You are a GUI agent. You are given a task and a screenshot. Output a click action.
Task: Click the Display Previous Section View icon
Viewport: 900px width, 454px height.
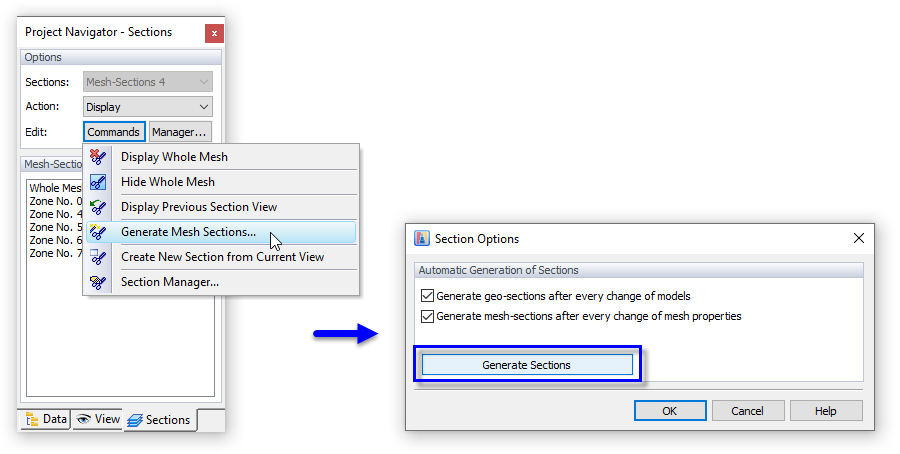(97, 207)
